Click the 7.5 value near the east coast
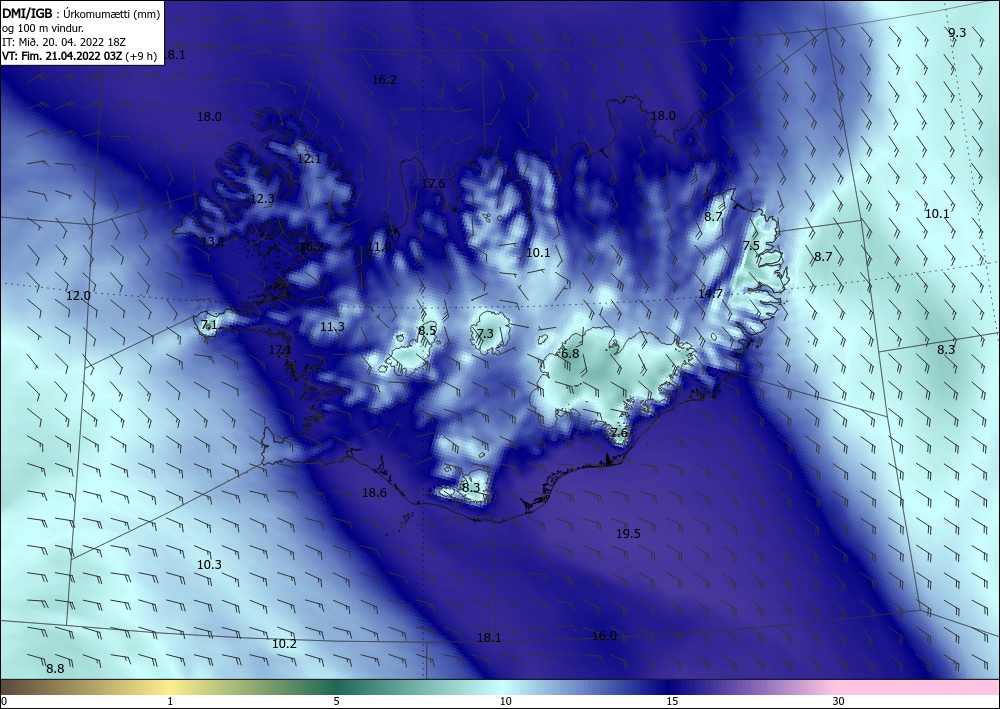 751,245
